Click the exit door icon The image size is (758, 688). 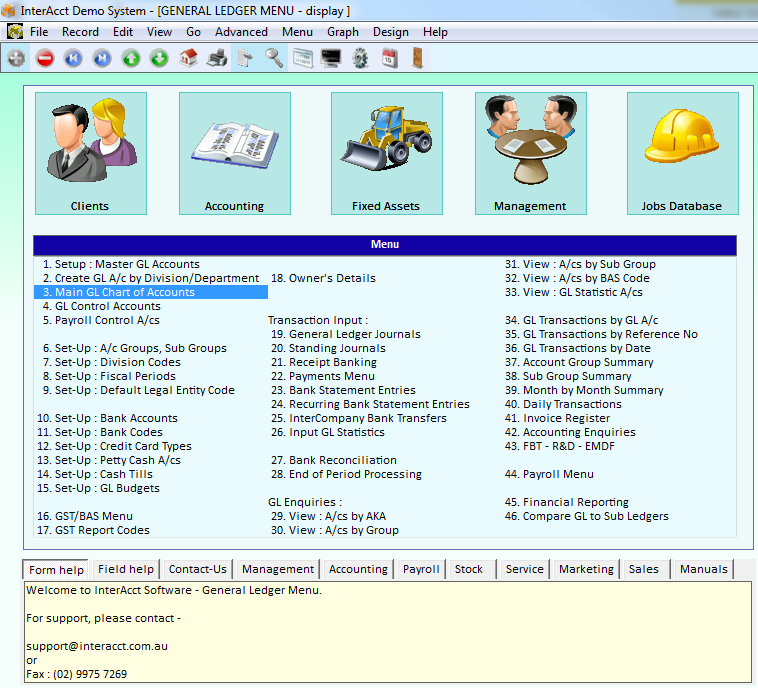[418, 58]
